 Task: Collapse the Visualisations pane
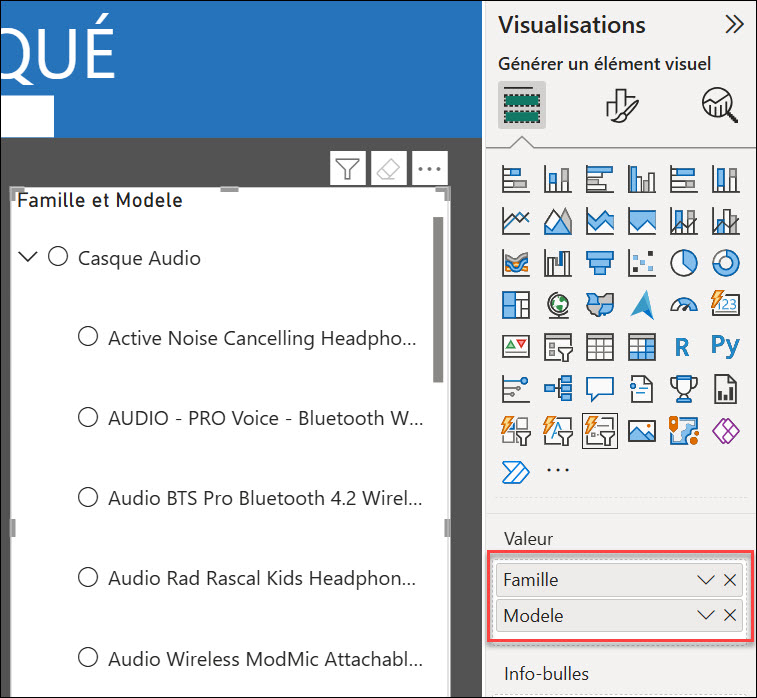(734, 25)
